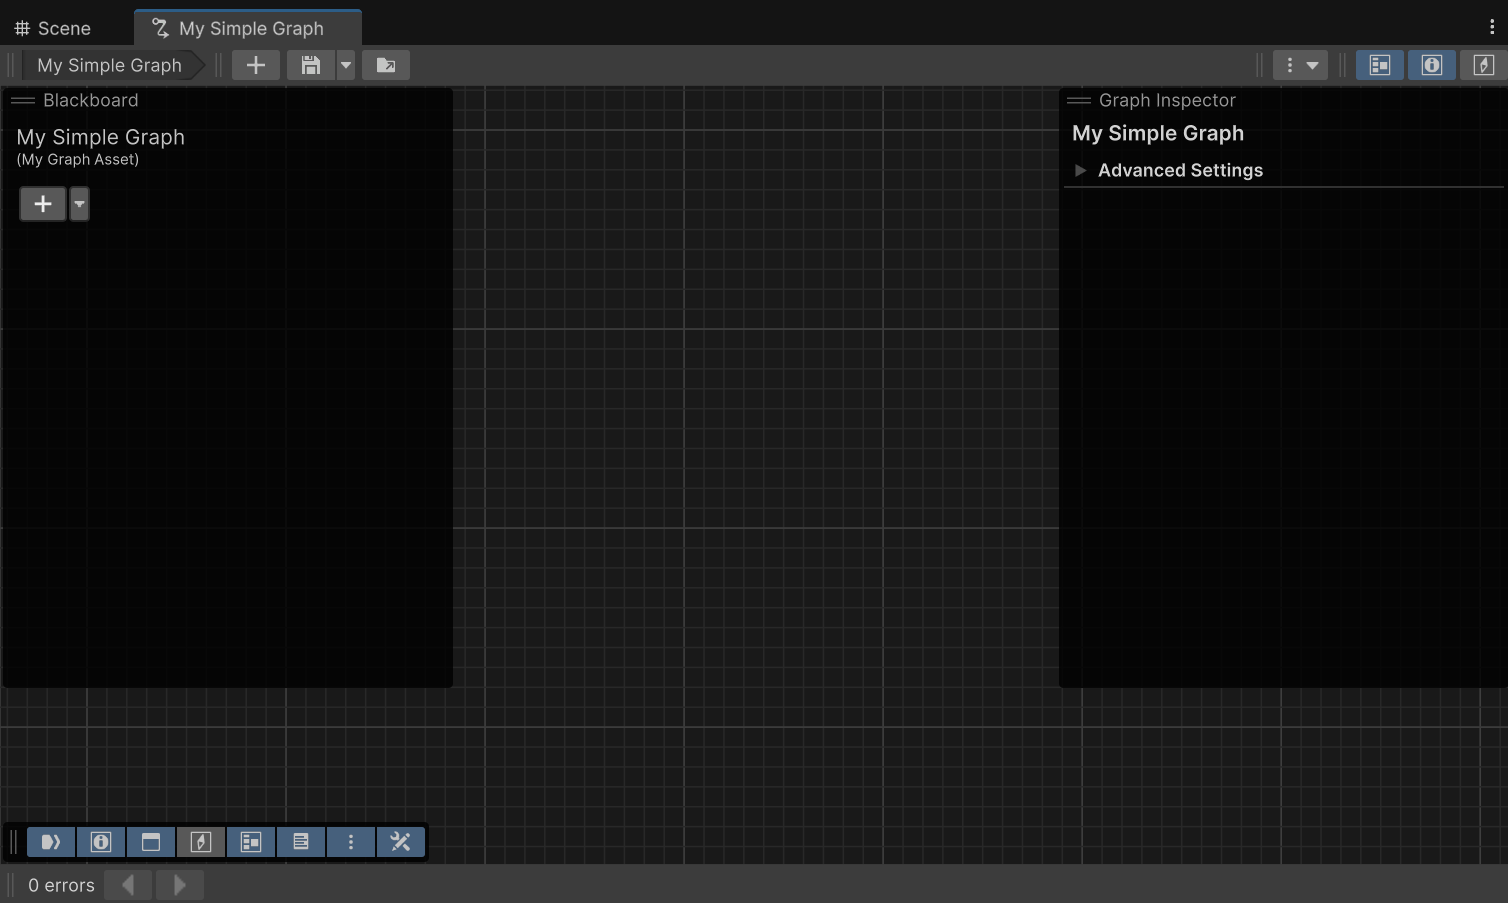Select the wrench debug tools icon
1508x903 pixels.
coord(401,842)
